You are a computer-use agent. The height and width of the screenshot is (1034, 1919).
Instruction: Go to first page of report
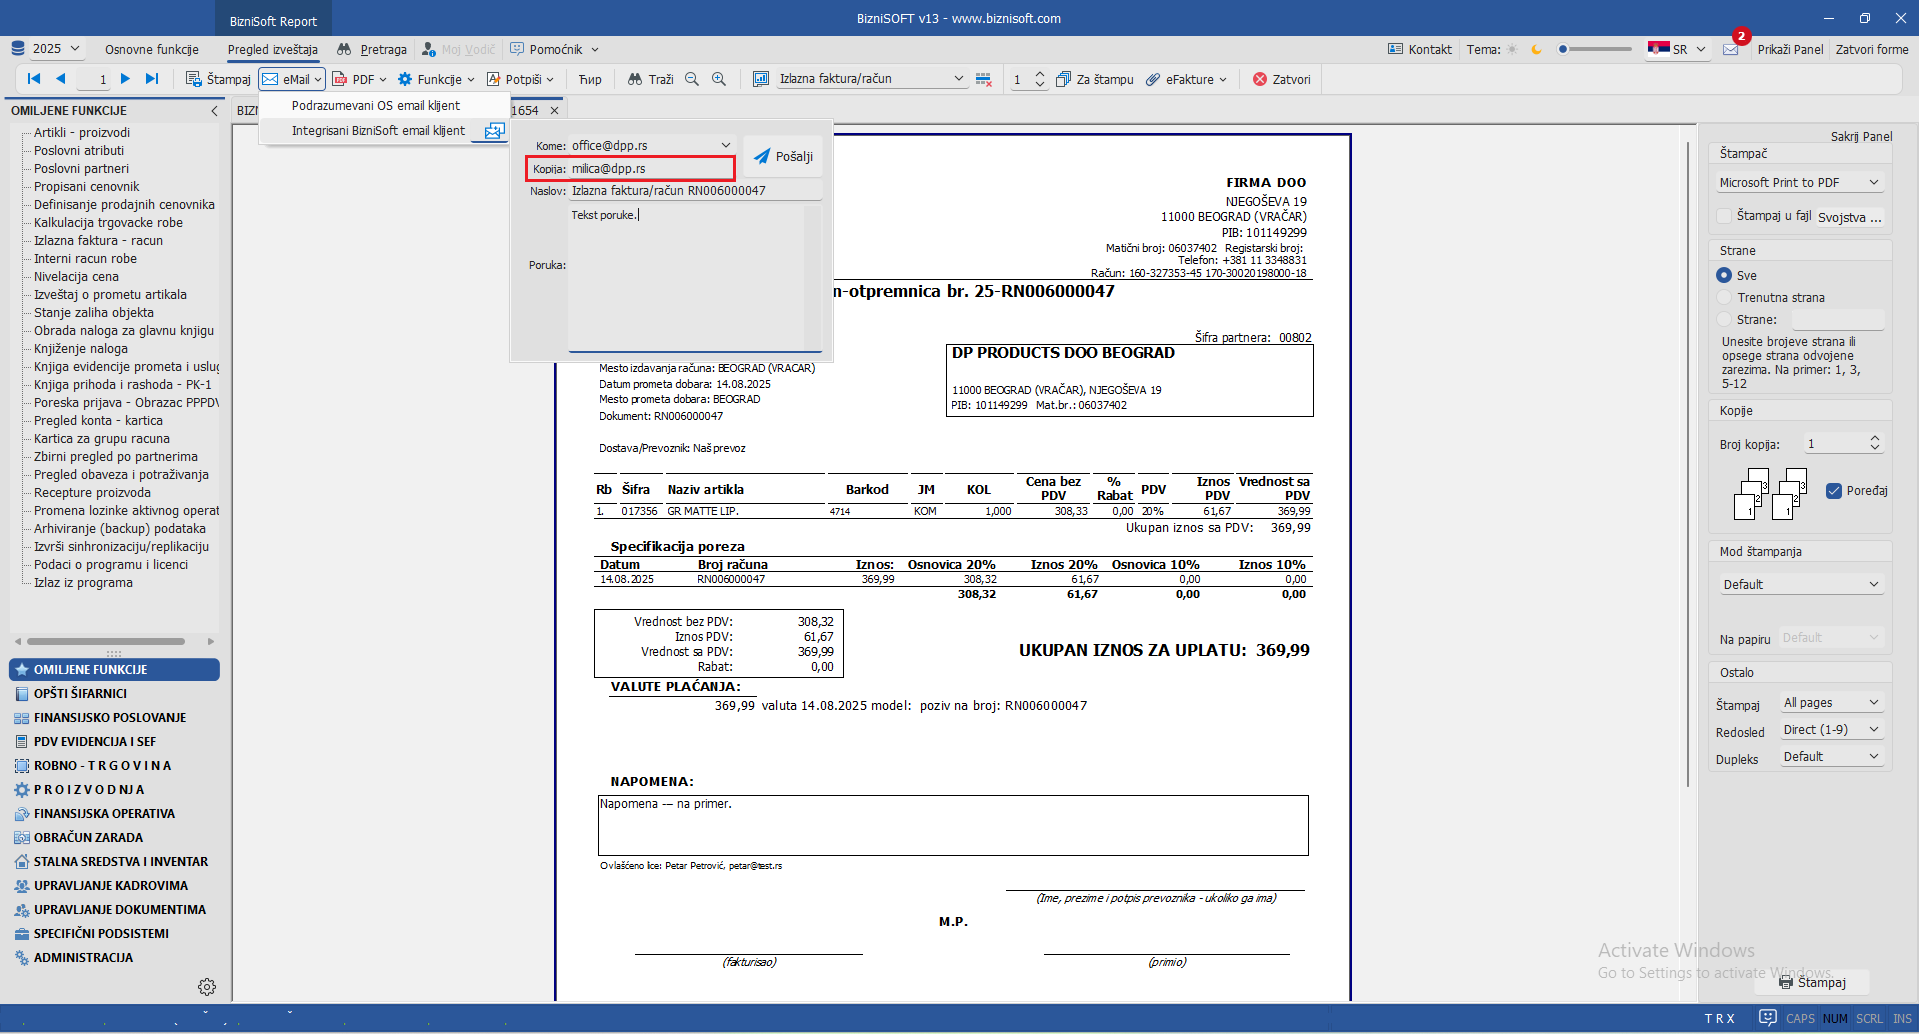pos(34,79)
